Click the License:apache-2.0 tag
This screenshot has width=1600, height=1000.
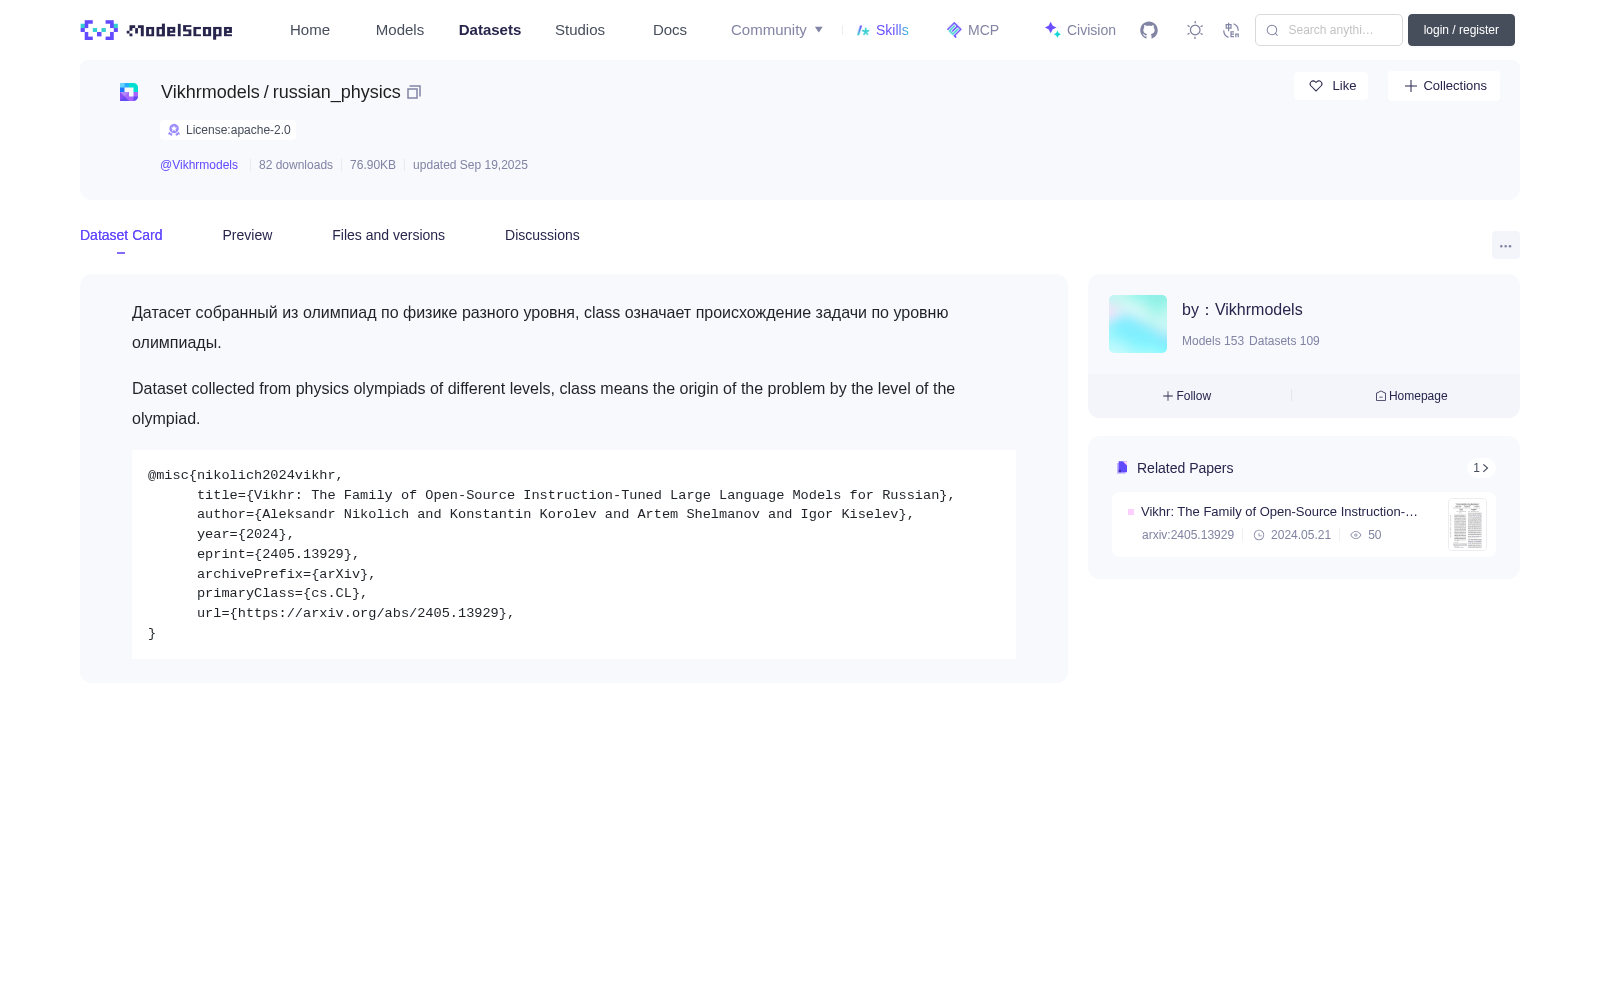point(228,130)
